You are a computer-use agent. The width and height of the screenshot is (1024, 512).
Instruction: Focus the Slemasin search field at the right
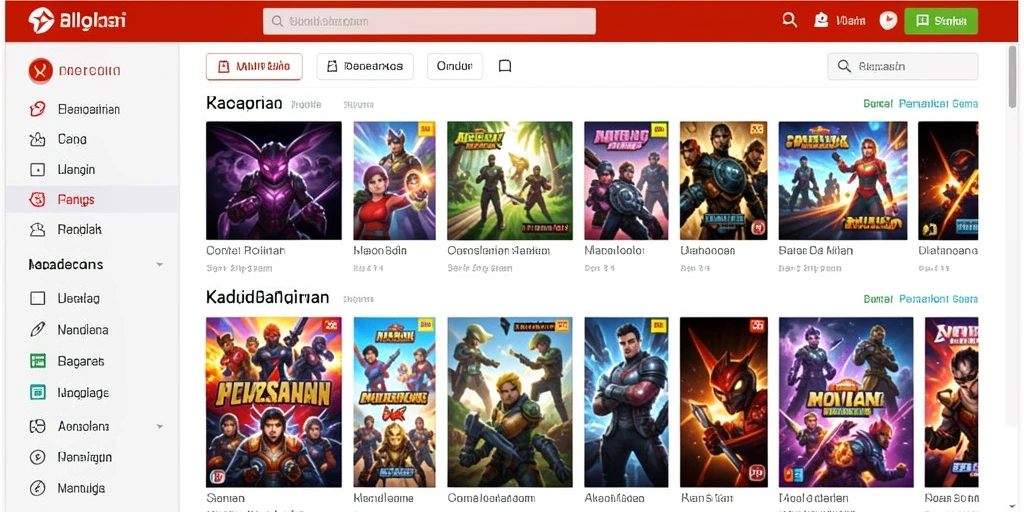tap(903, 67)
